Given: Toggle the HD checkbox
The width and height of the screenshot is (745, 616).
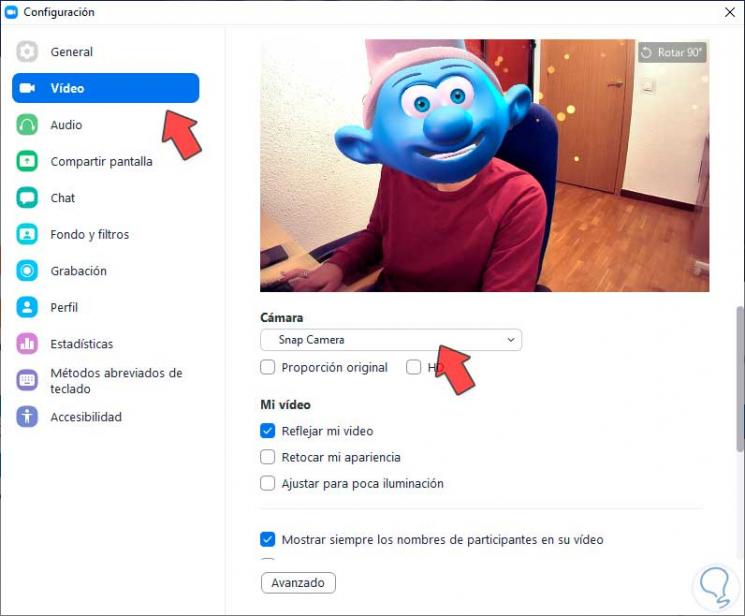Looking at the screenshot, I should point(413,367).
